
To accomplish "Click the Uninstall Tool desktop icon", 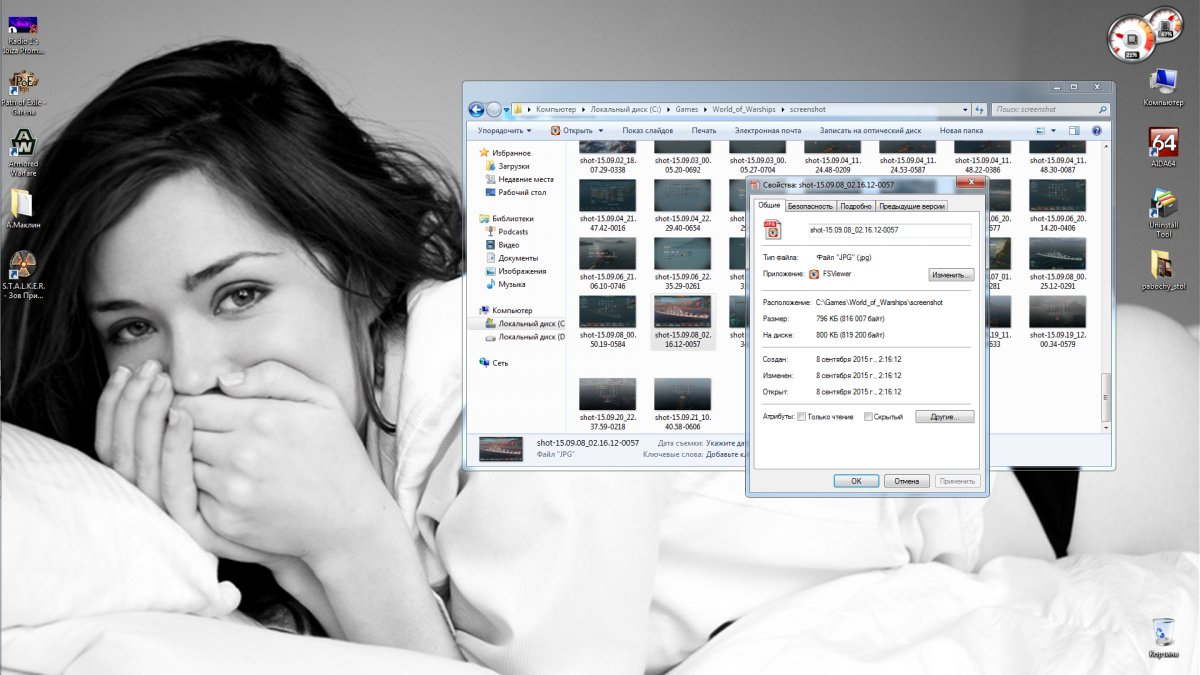I will (1163, 204).
